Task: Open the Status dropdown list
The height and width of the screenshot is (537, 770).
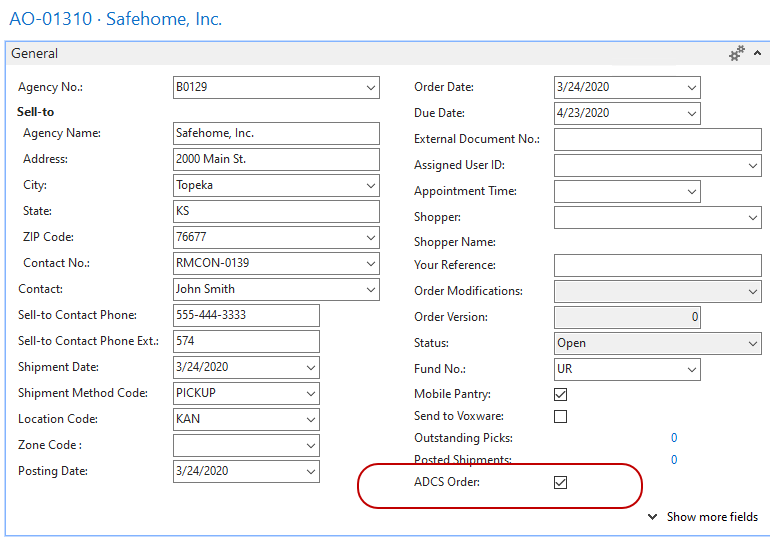Action: pyautogui.click(x=752, y=343)
